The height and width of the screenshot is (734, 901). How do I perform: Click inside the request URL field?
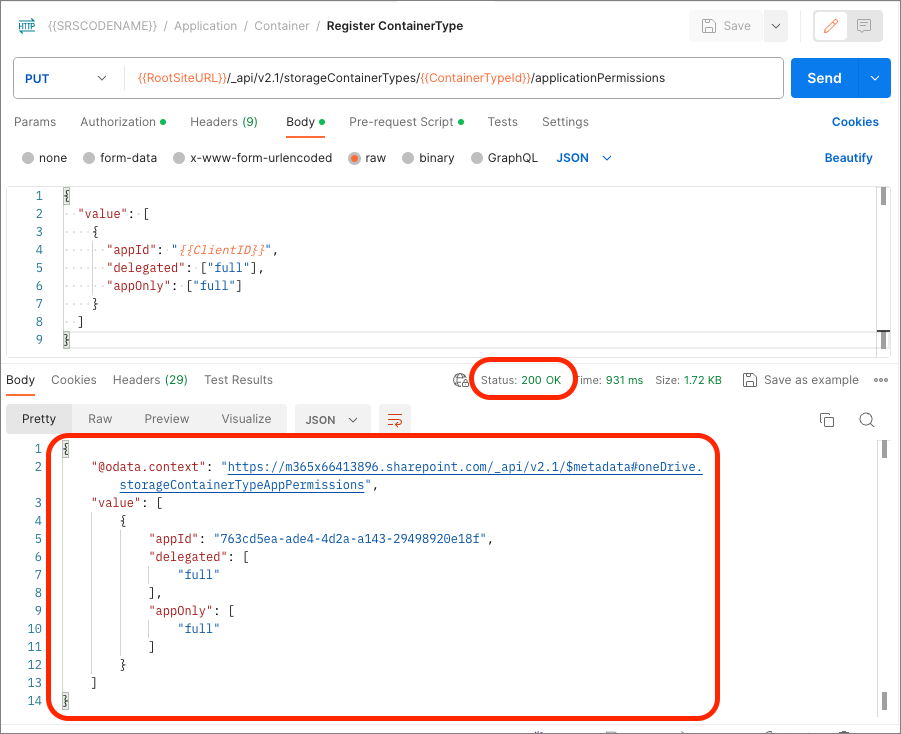pos(450,77)
